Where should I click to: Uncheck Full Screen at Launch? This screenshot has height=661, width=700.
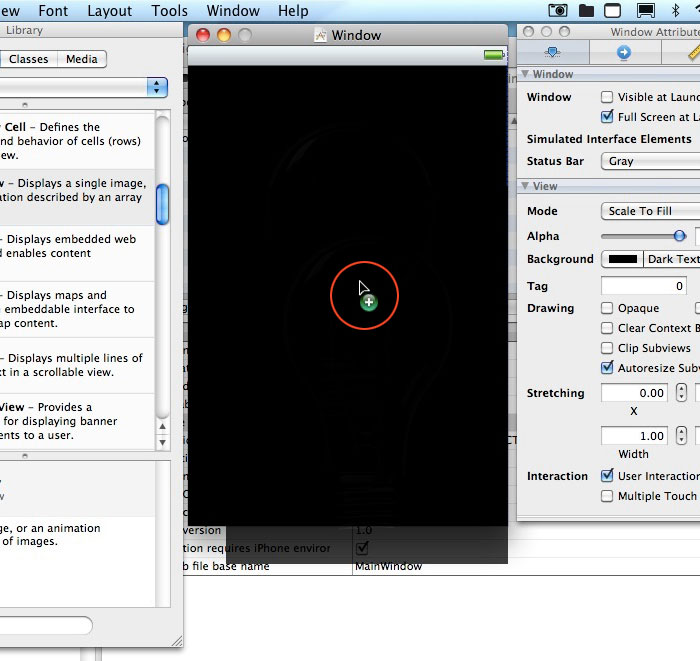pyautogui.click(x=607, y=117)
